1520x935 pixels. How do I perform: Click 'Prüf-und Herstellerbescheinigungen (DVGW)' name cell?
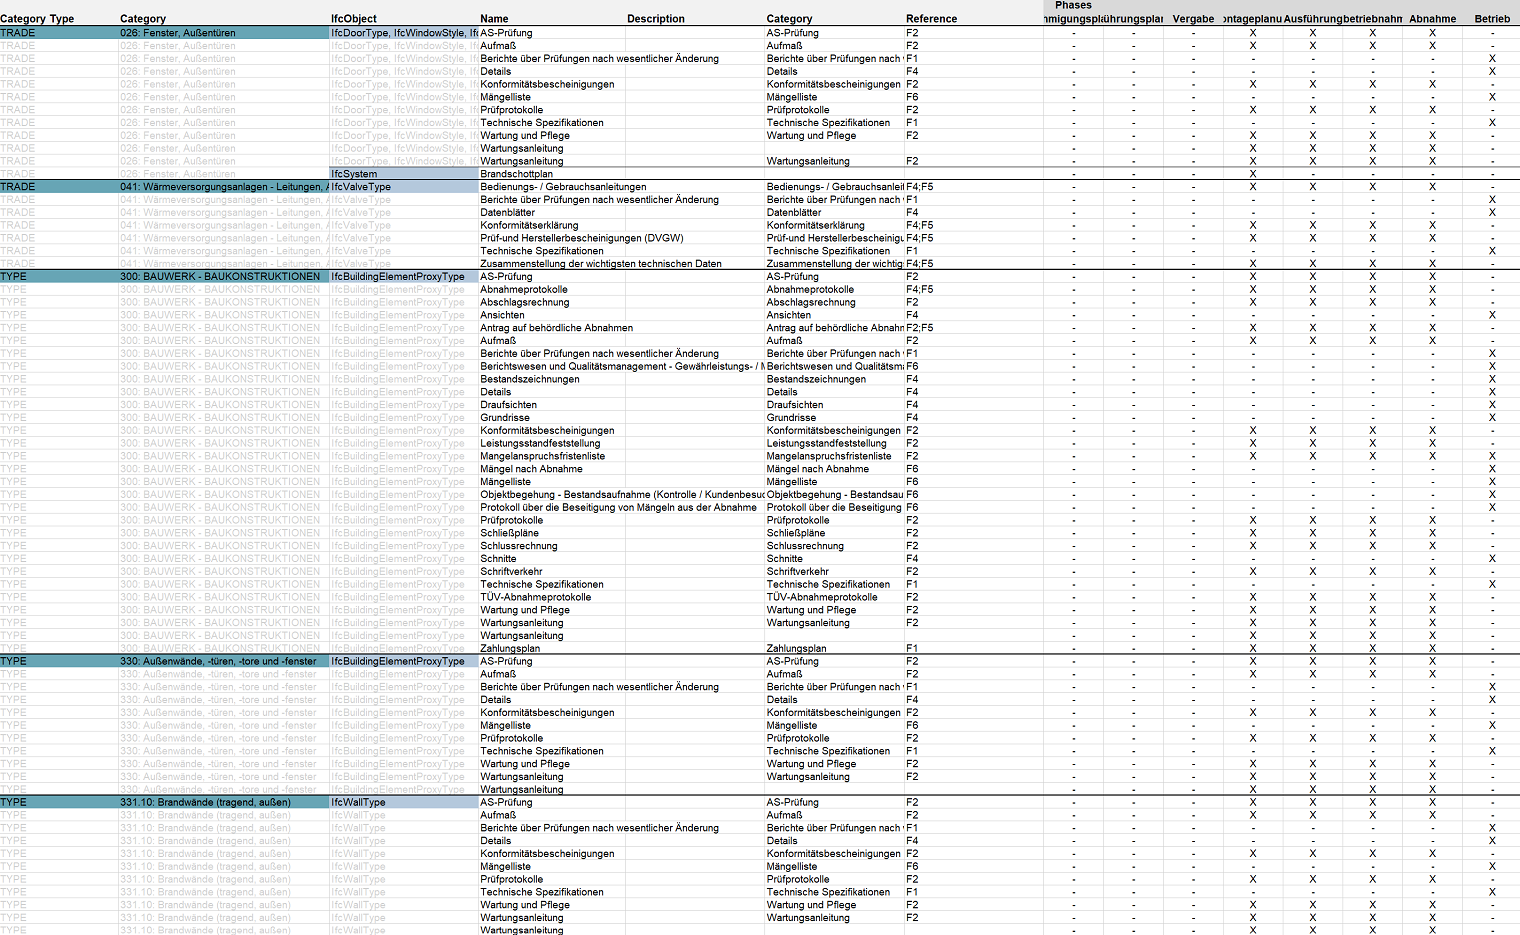pos(581,238)
